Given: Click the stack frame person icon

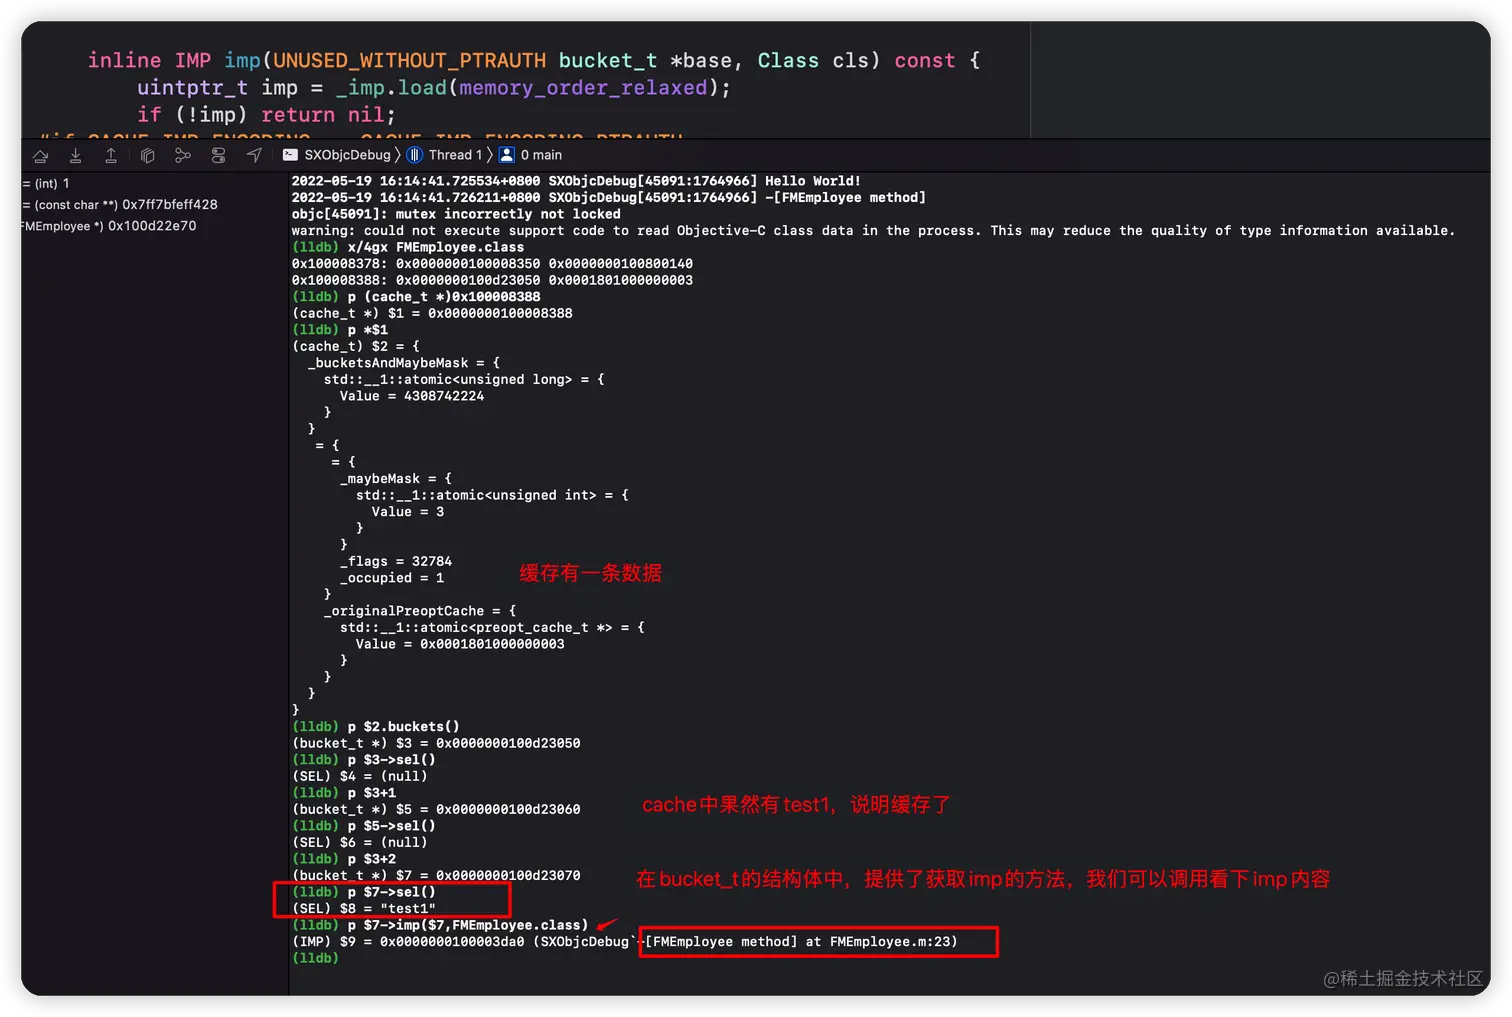Looking at the screenshot, I should coord(507,155).
